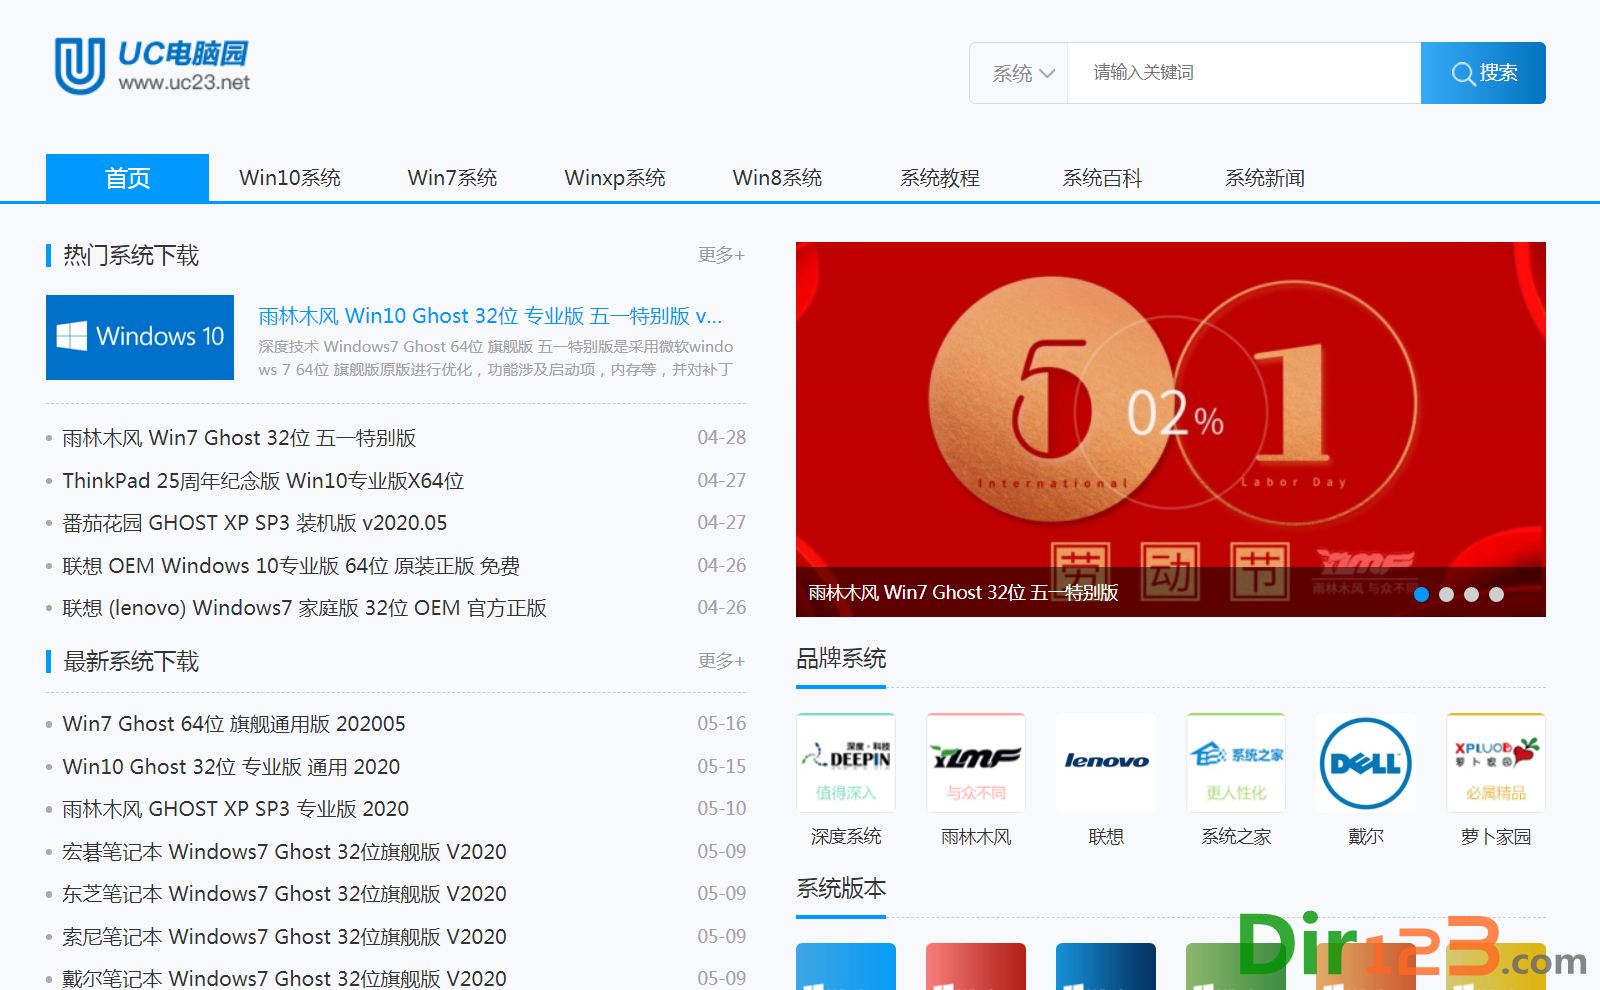The height and width of the screenshot is (990, 1600).
Task: Open 戴尔笔记本 Windows7 Ghost 32位旗舰版 V2020
Action: tap(284, 978)
